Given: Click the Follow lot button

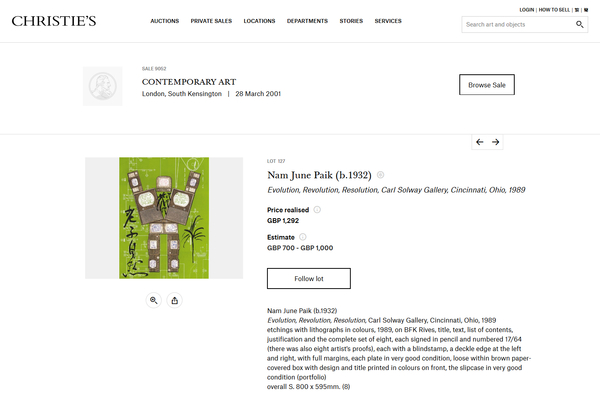Looking at the screenshot, I should coord(308,278).
